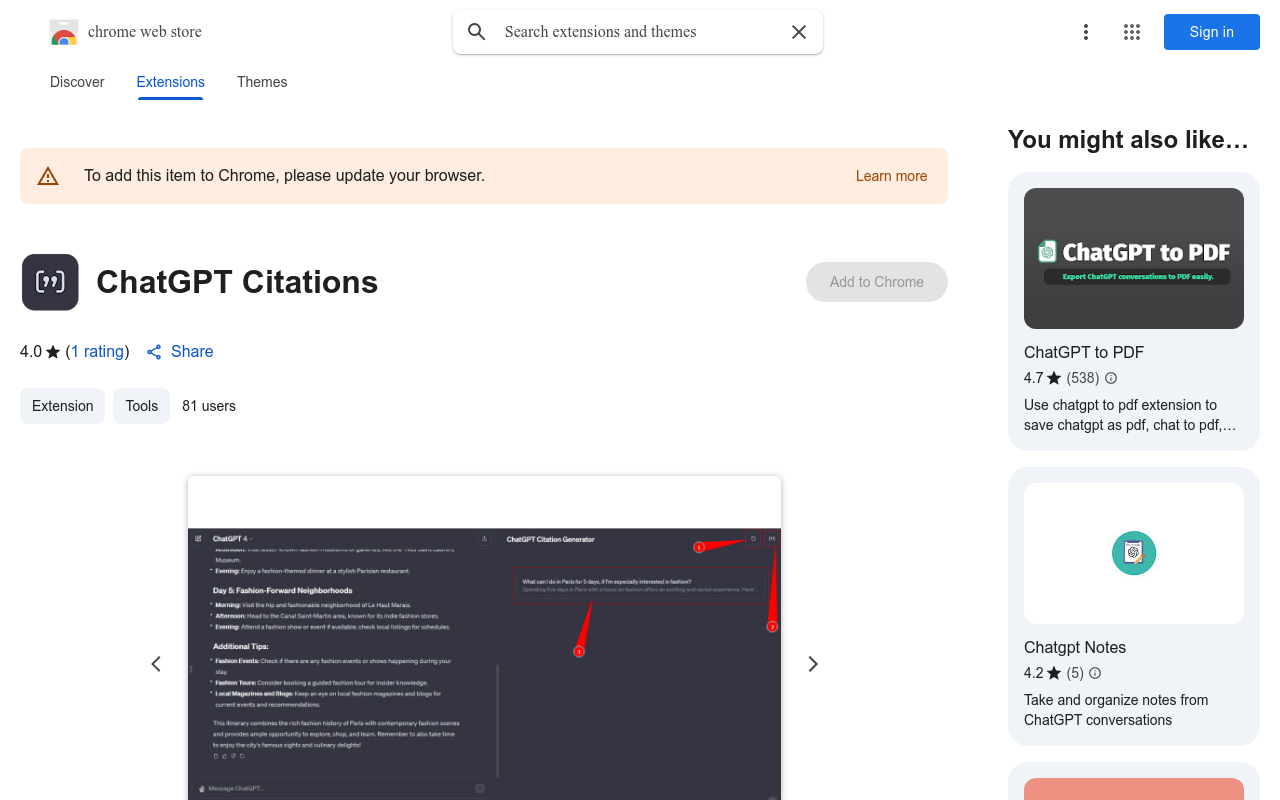
Task: Click the 4.0 star rating value
Action: coord(31,351)
